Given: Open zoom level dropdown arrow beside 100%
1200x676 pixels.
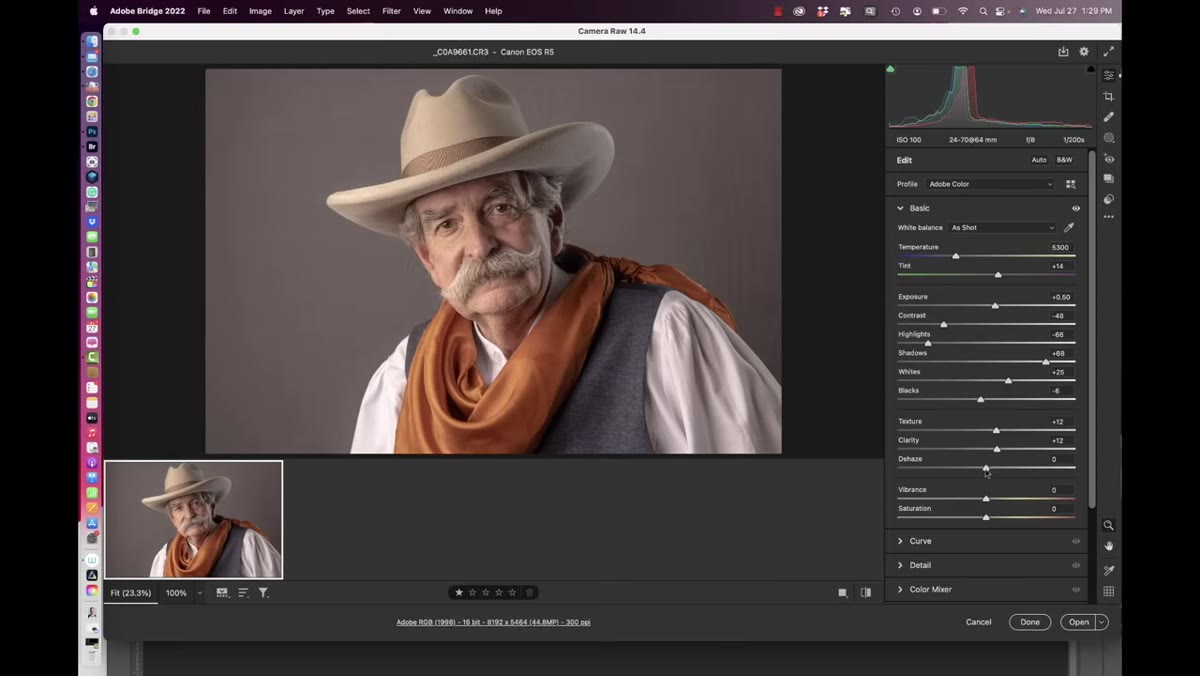Looking at the screenshot, I should [200, 593].
